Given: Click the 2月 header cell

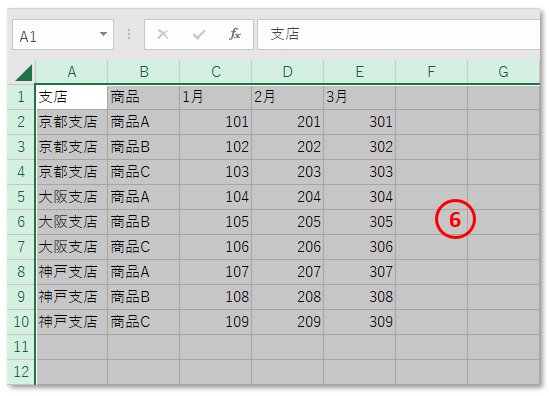Looking at the screenshot, I should coord(288,97).
